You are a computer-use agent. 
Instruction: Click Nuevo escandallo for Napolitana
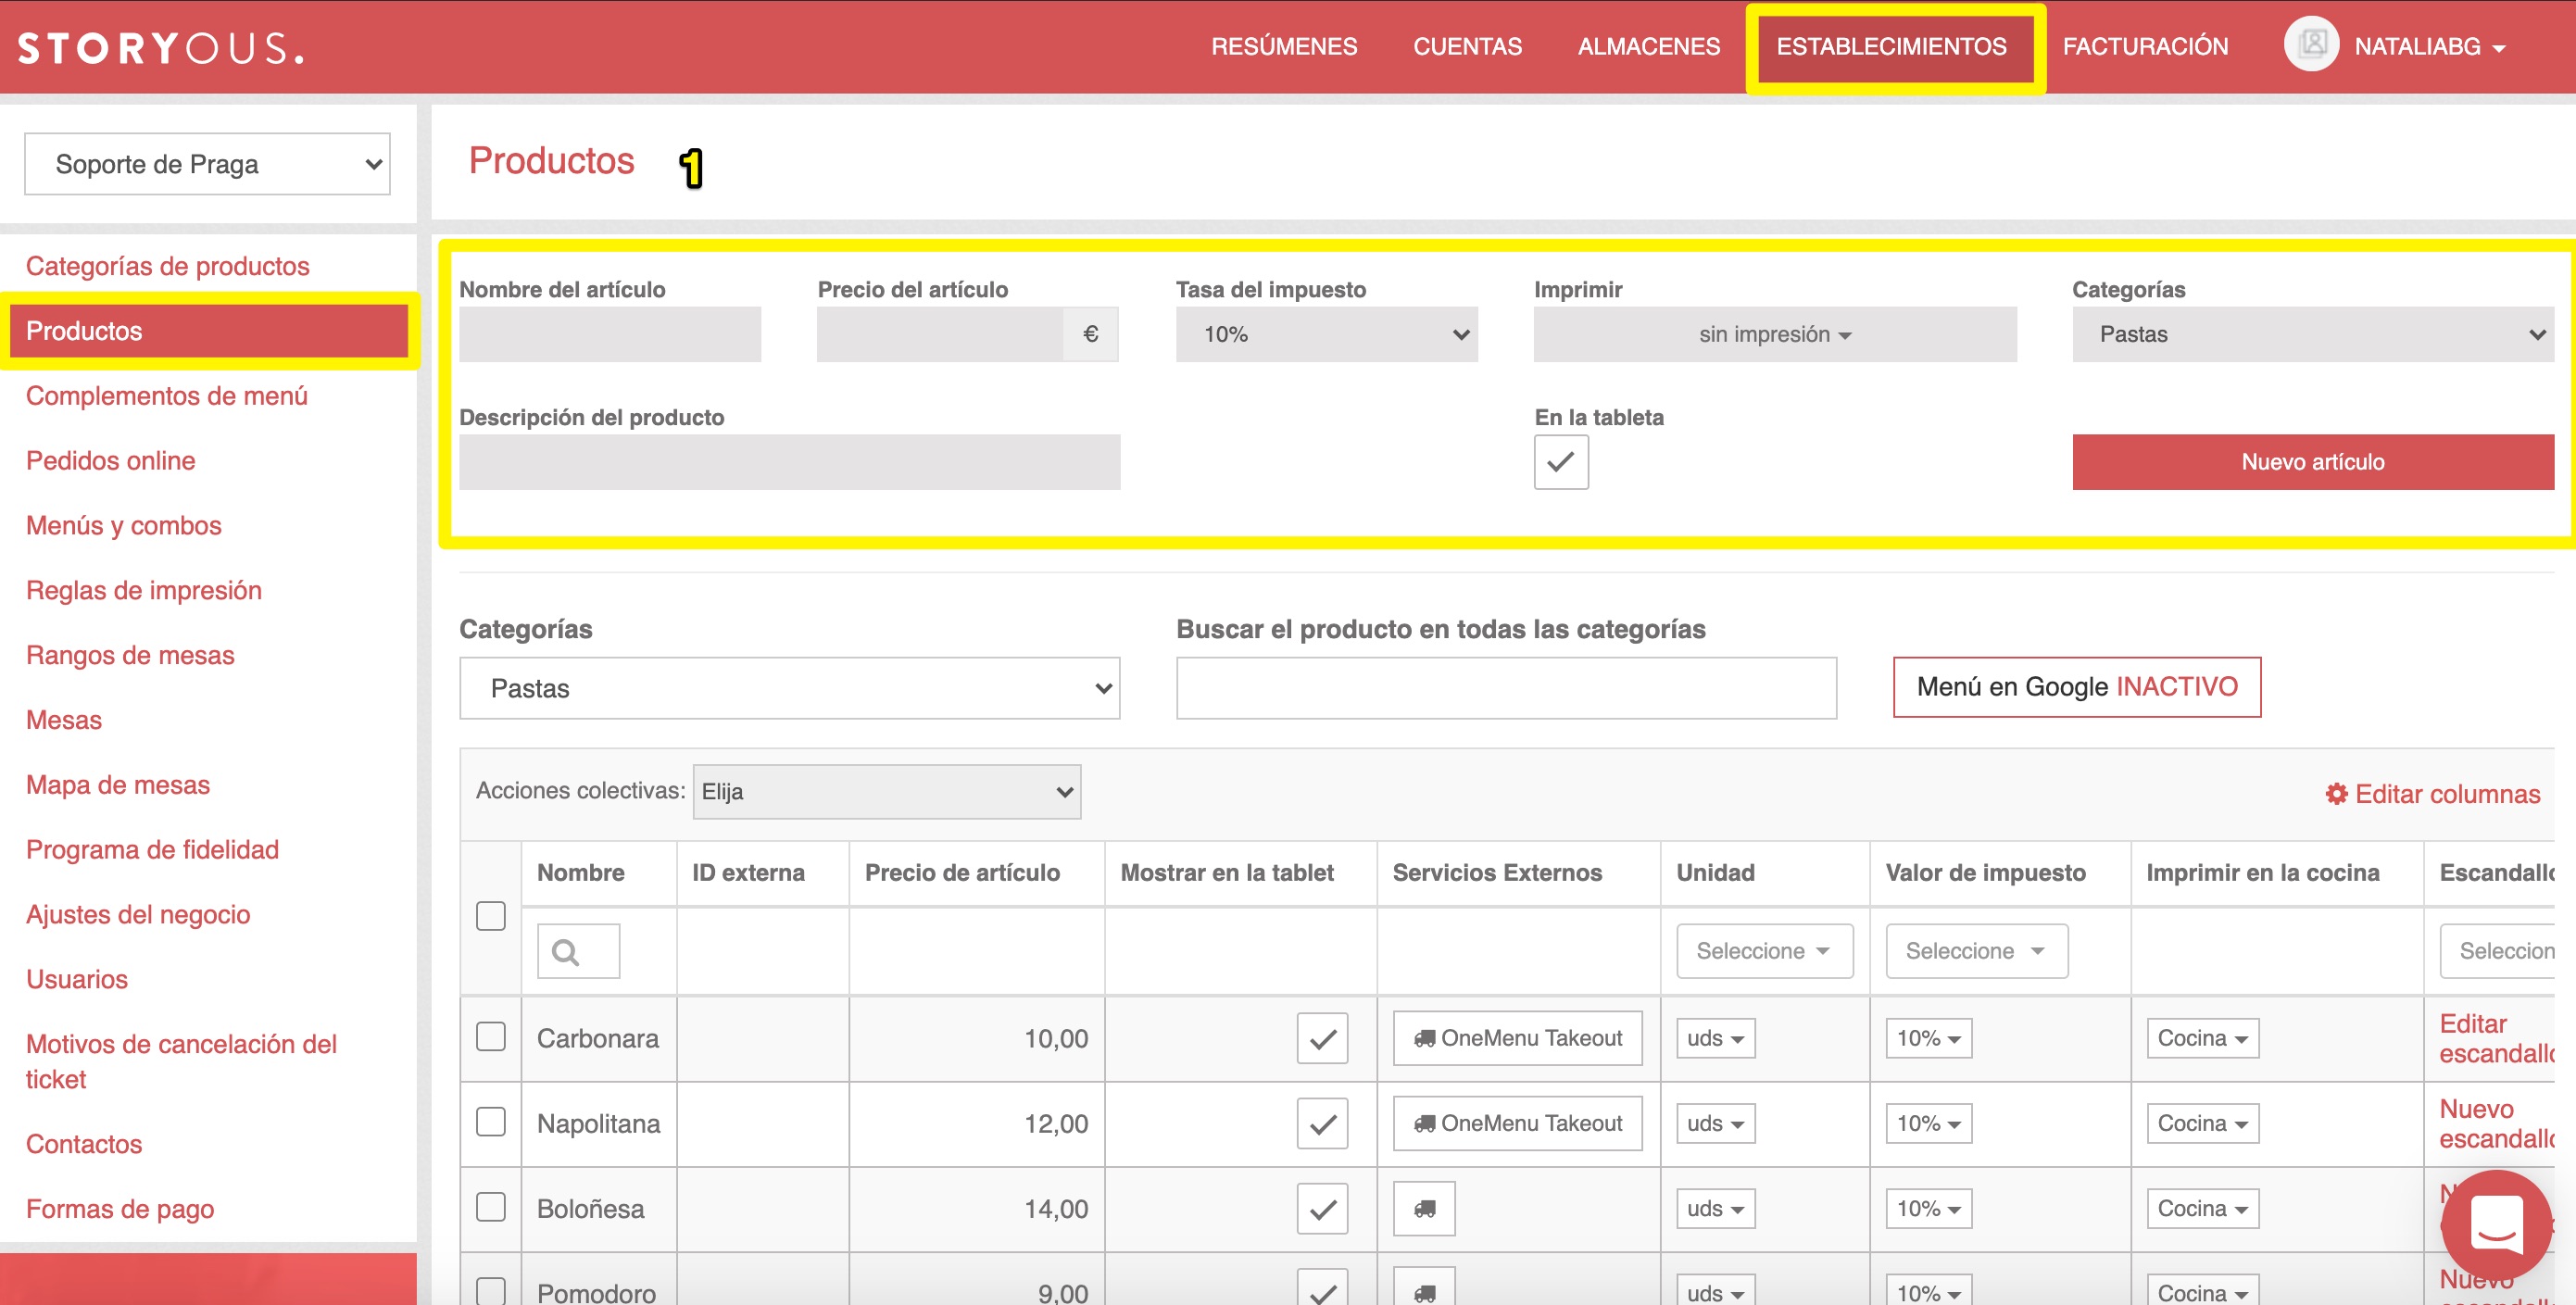tap(2496, 1123)
